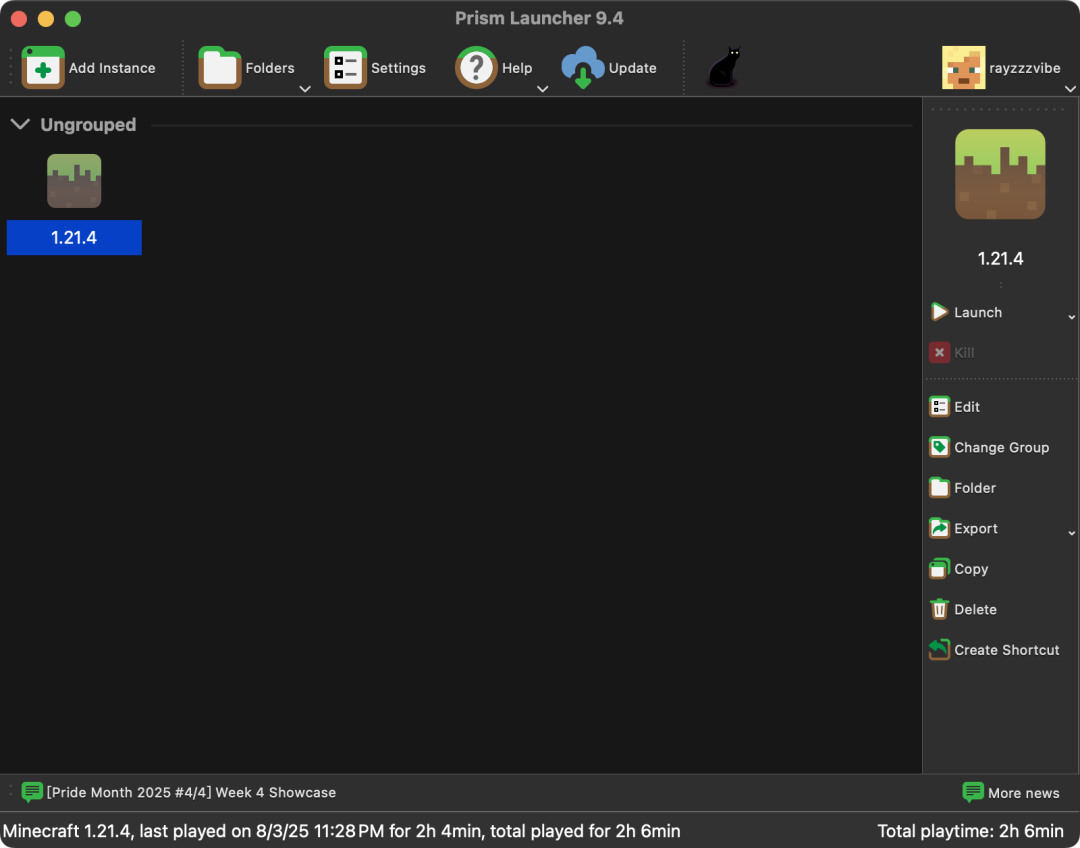
Task: Expand the Export options dropdown arrow
Action: click(x=1072, y=533)
